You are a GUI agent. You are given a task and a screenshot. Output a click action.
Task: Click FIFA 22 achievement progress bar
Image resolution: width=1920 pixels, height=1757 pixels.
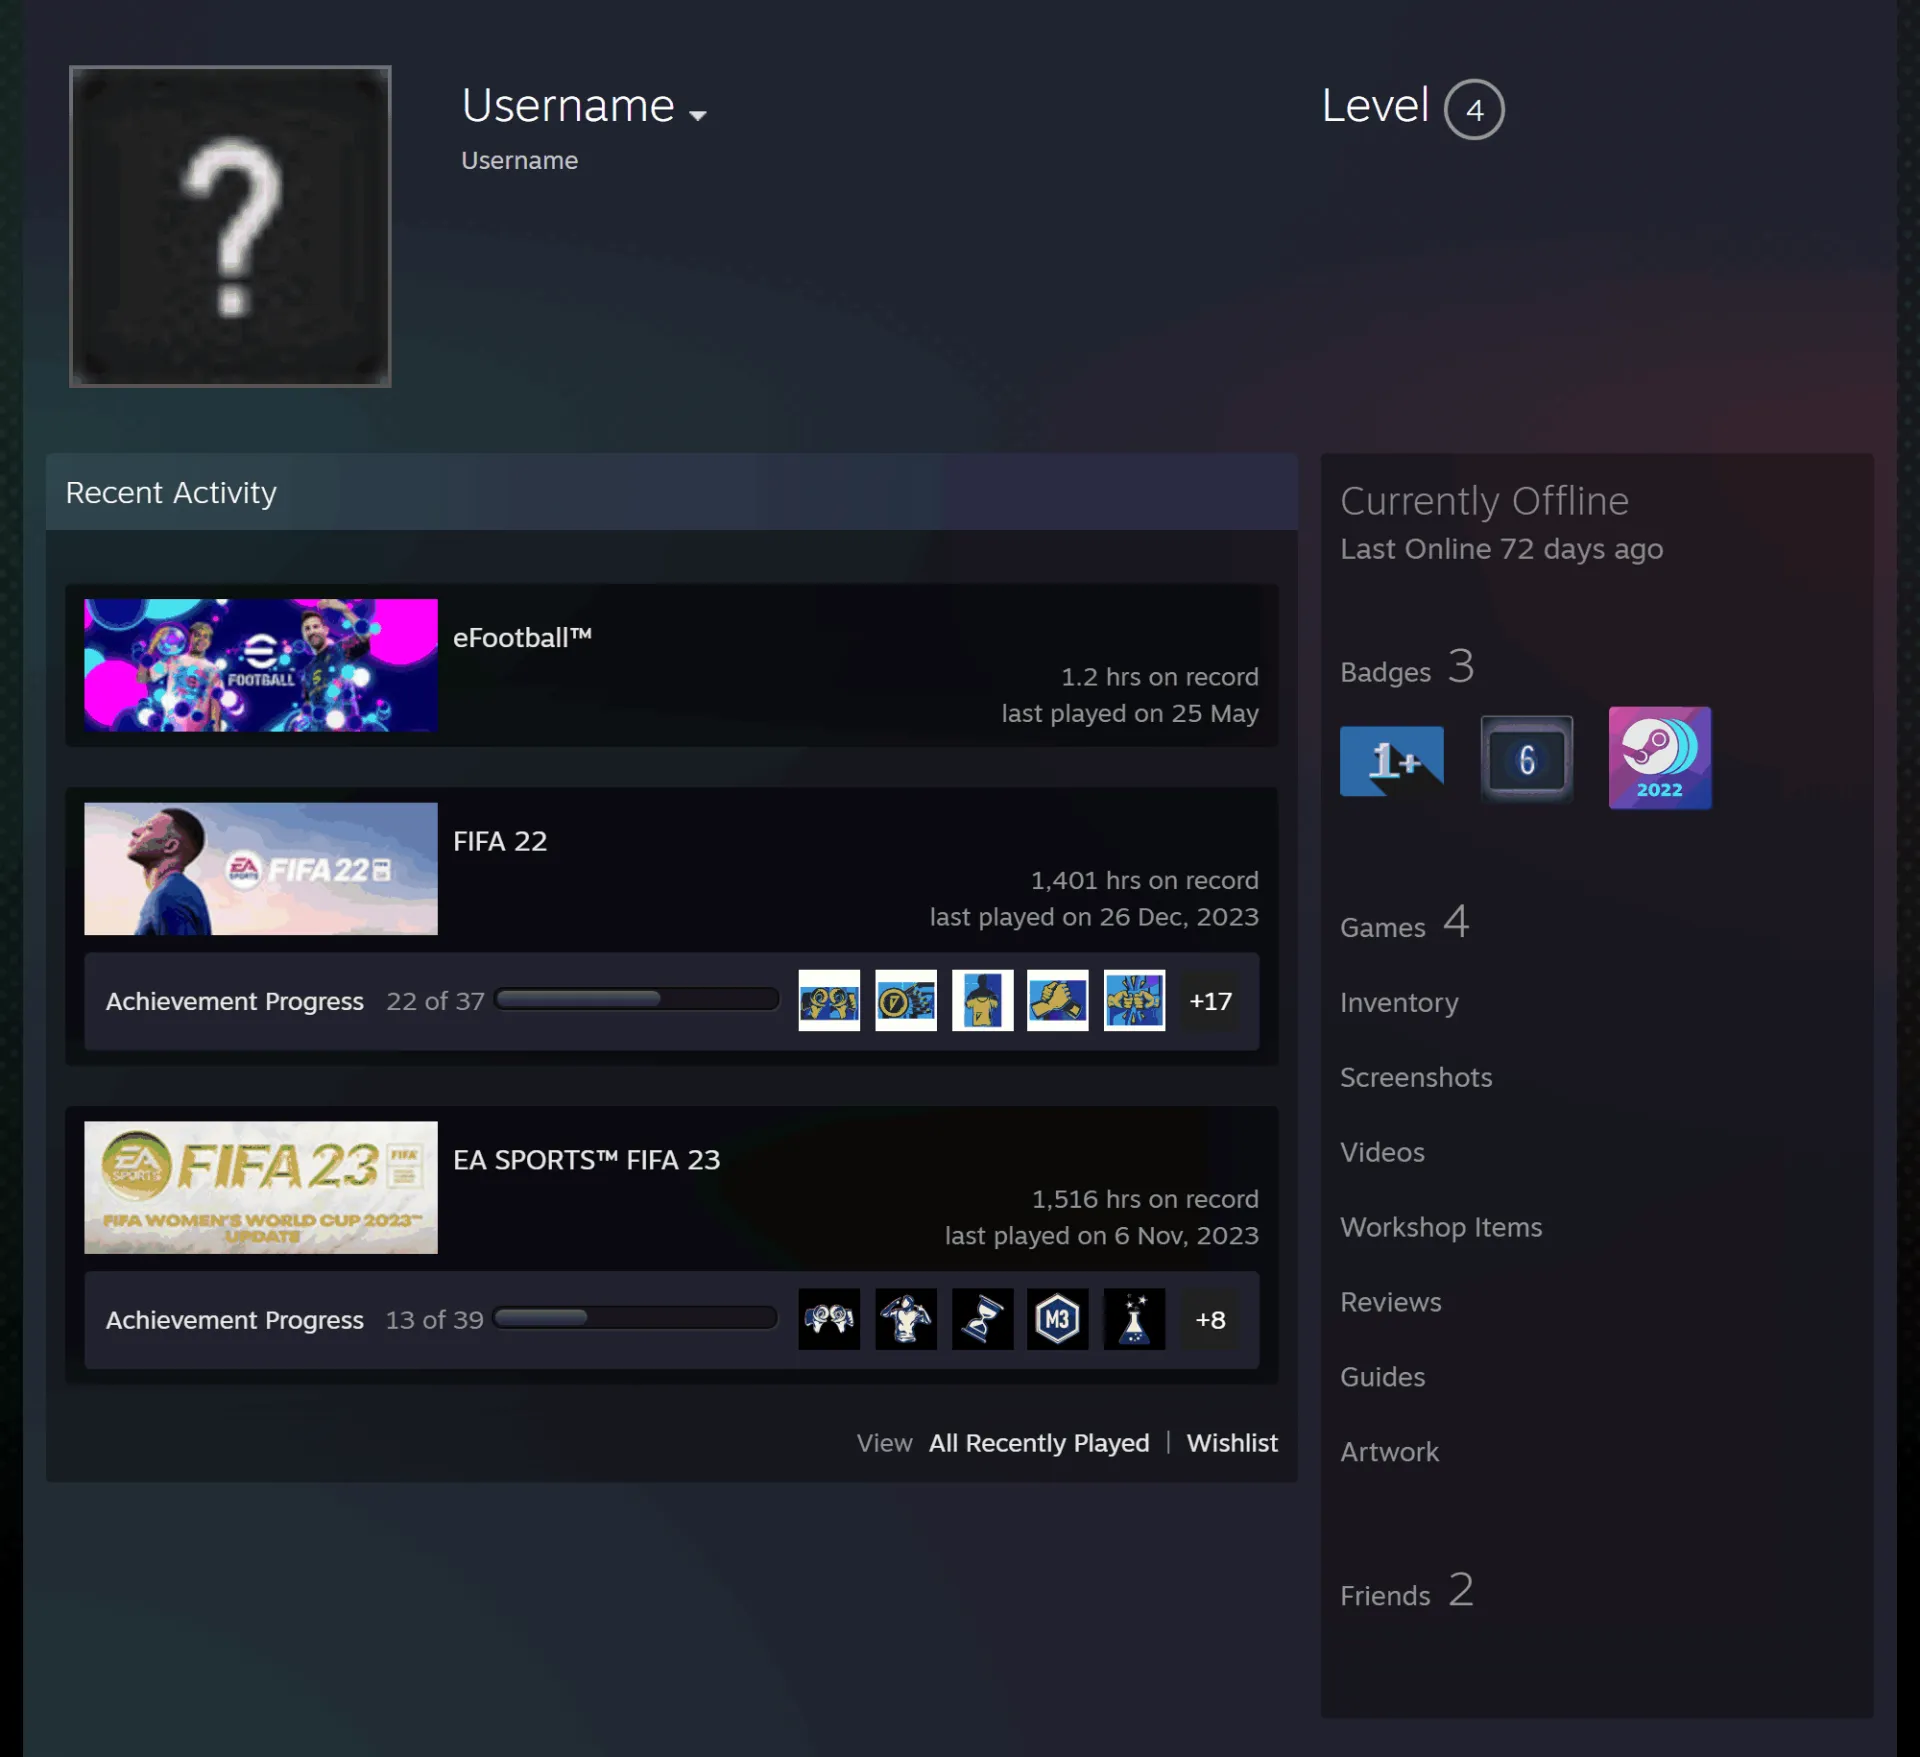tap(637, 999)
